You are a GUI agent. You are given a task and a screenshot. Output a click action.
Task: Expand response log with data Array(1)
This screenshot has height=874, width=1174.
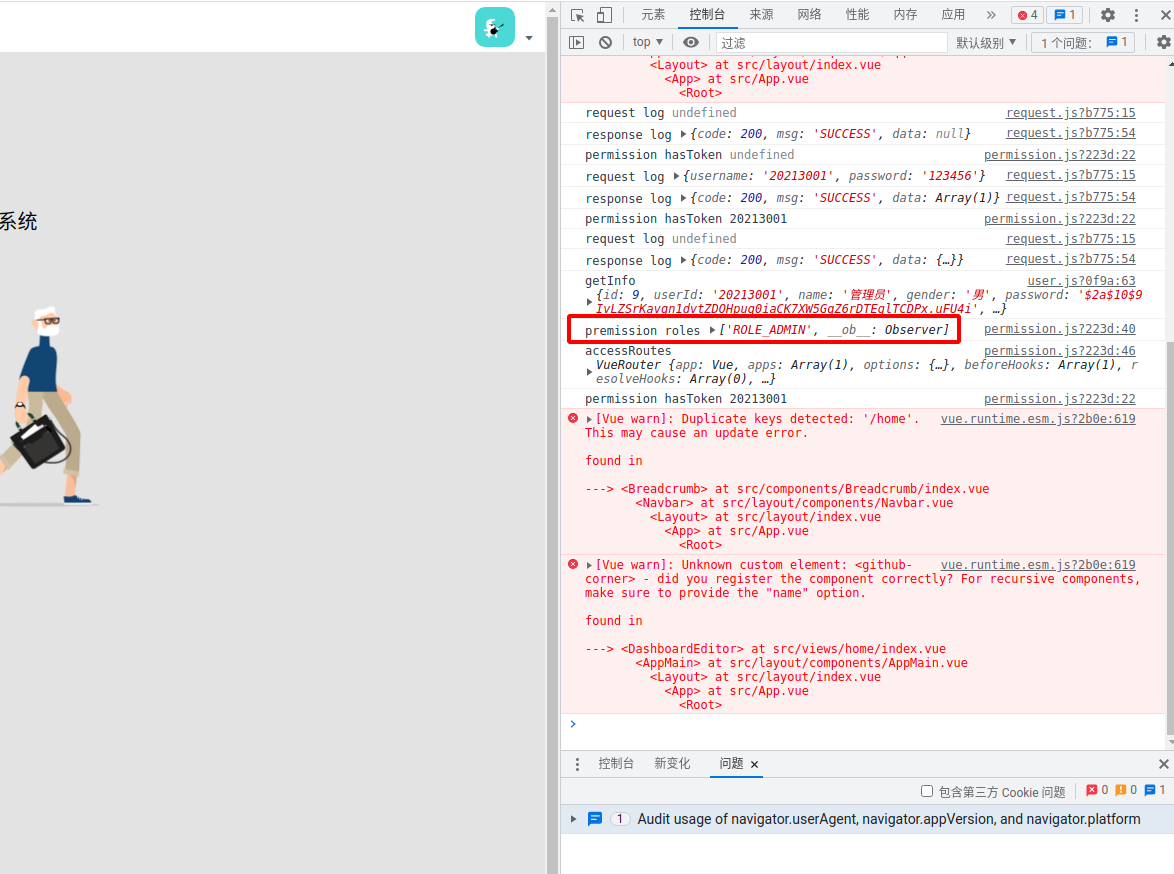pyautogui.click(x=683, y=198)
